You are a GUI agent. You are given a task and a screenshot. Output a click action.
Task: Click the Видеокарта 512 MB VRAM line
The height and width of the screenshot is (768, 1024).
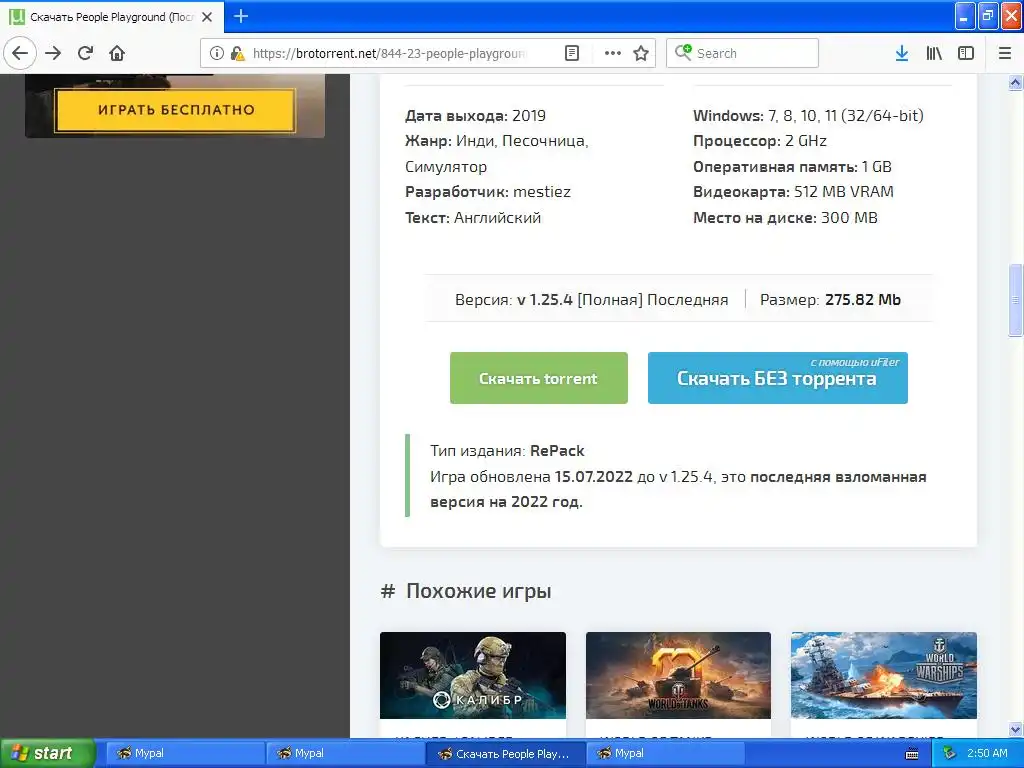793,192
